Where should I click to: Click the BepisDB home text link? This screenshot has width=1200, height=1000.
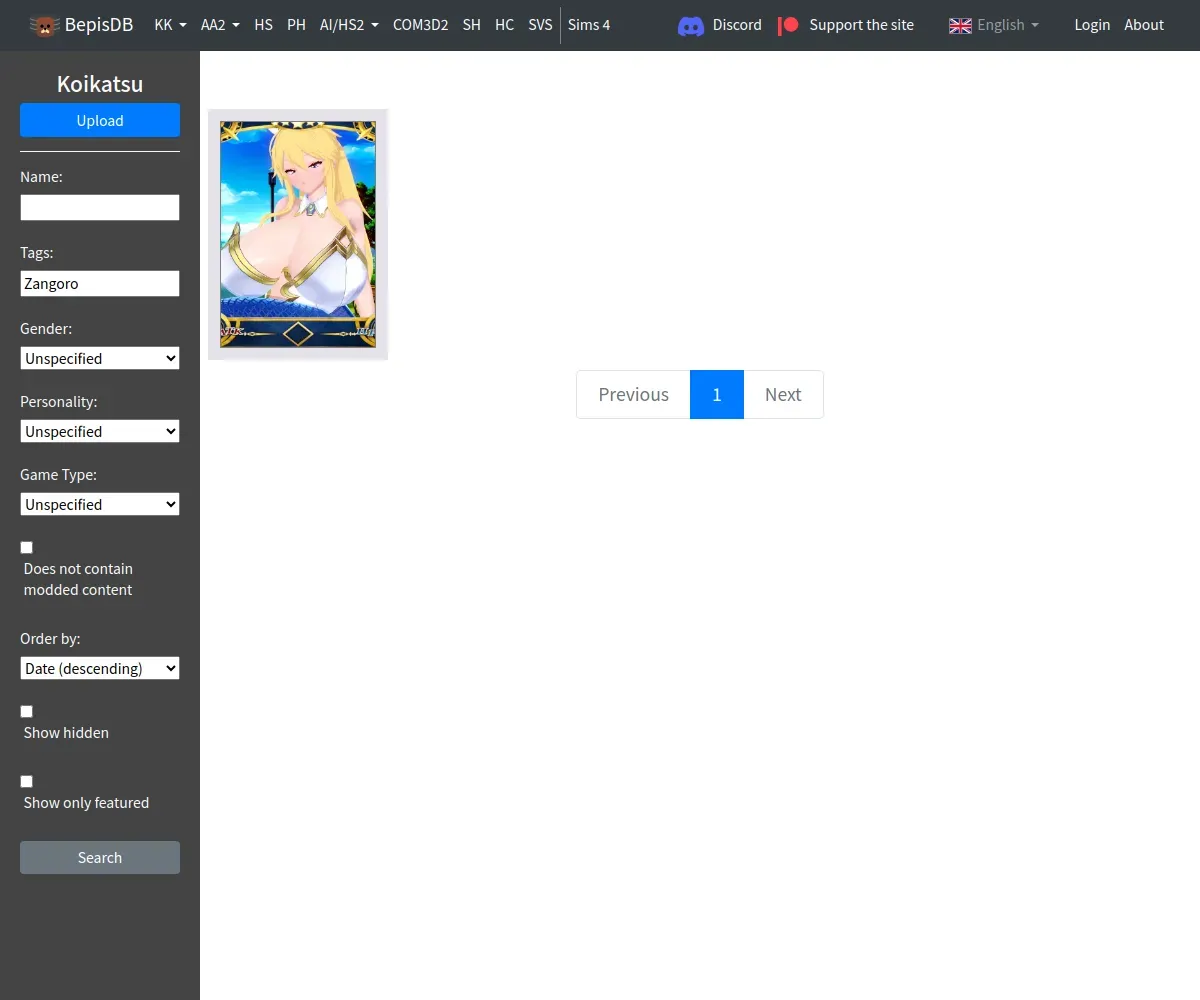point(99,25)
